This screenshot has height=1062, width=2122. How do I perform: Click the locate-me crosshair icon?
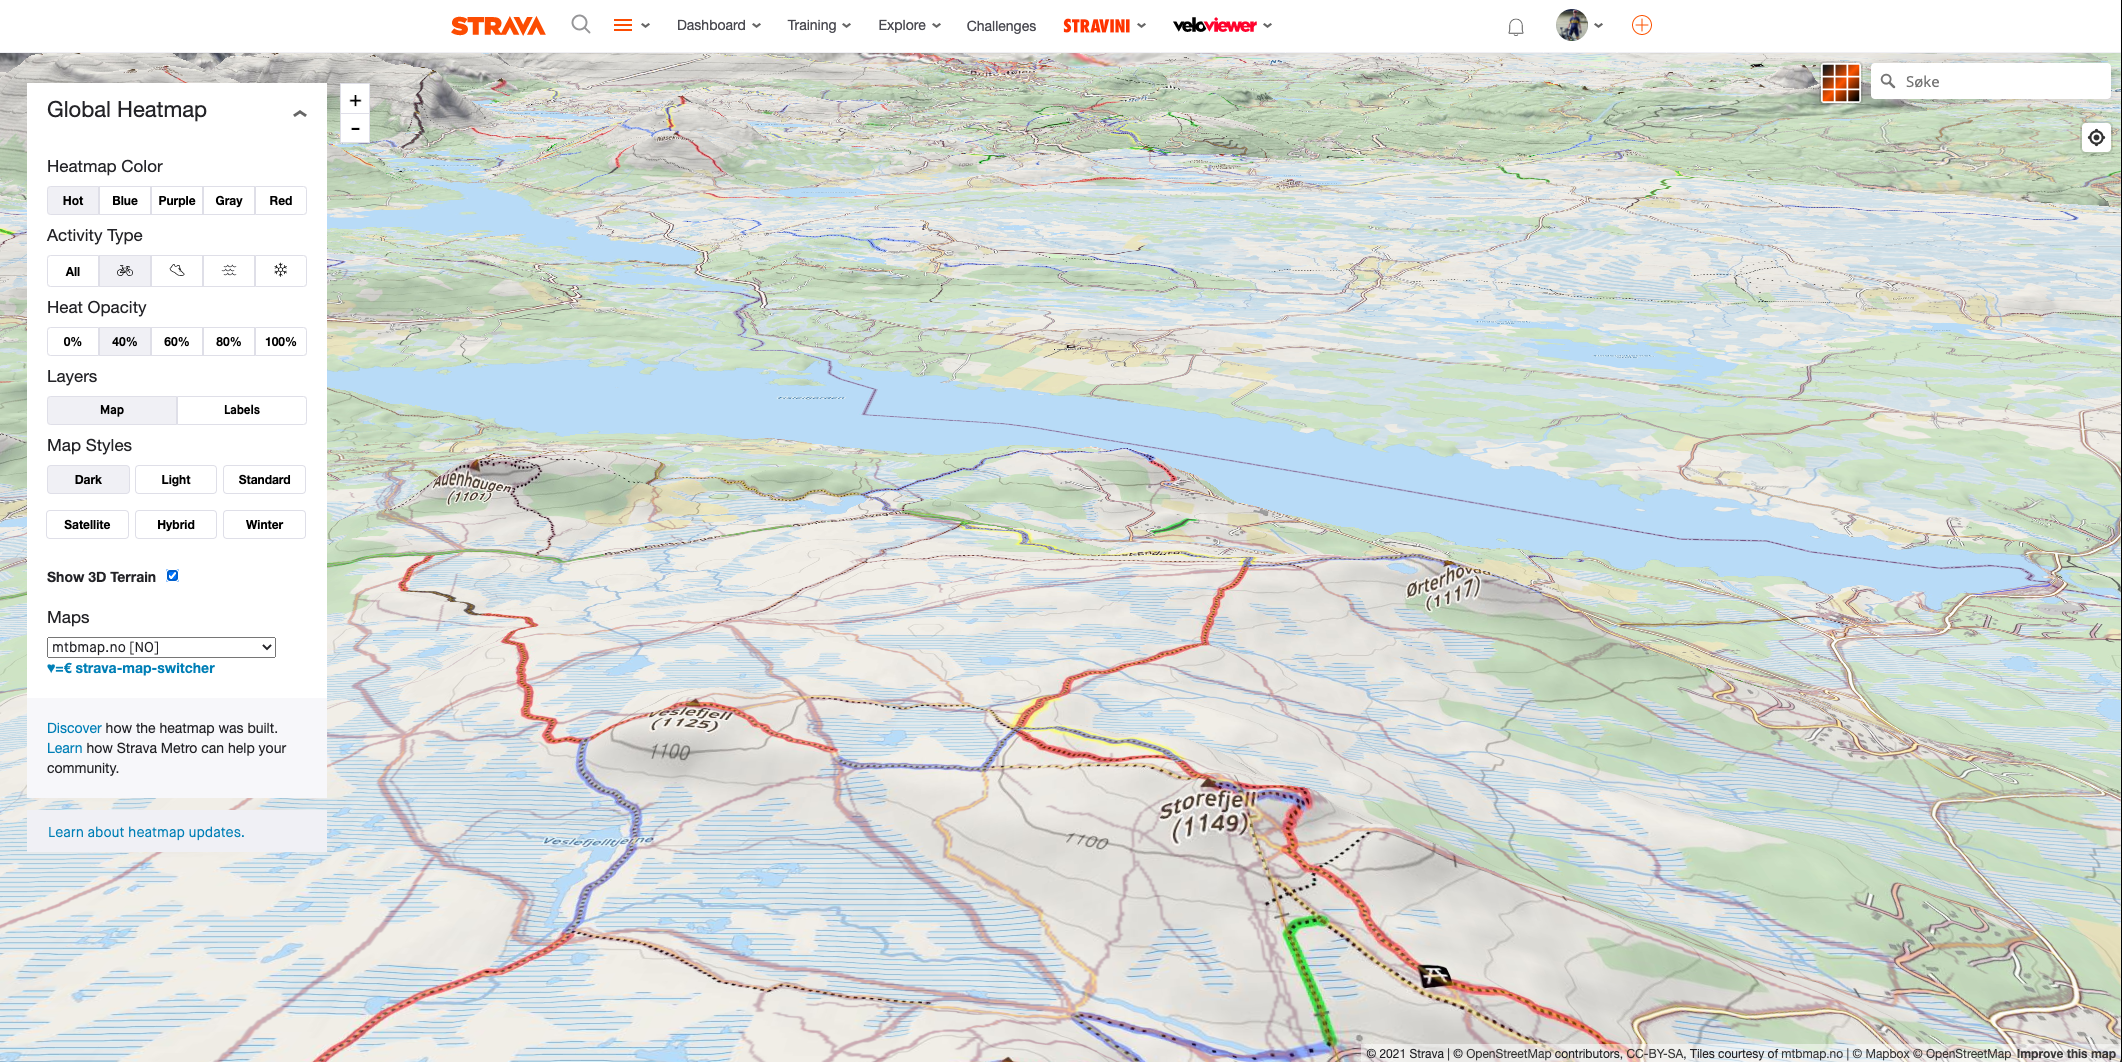click(x=2096, y=137)
